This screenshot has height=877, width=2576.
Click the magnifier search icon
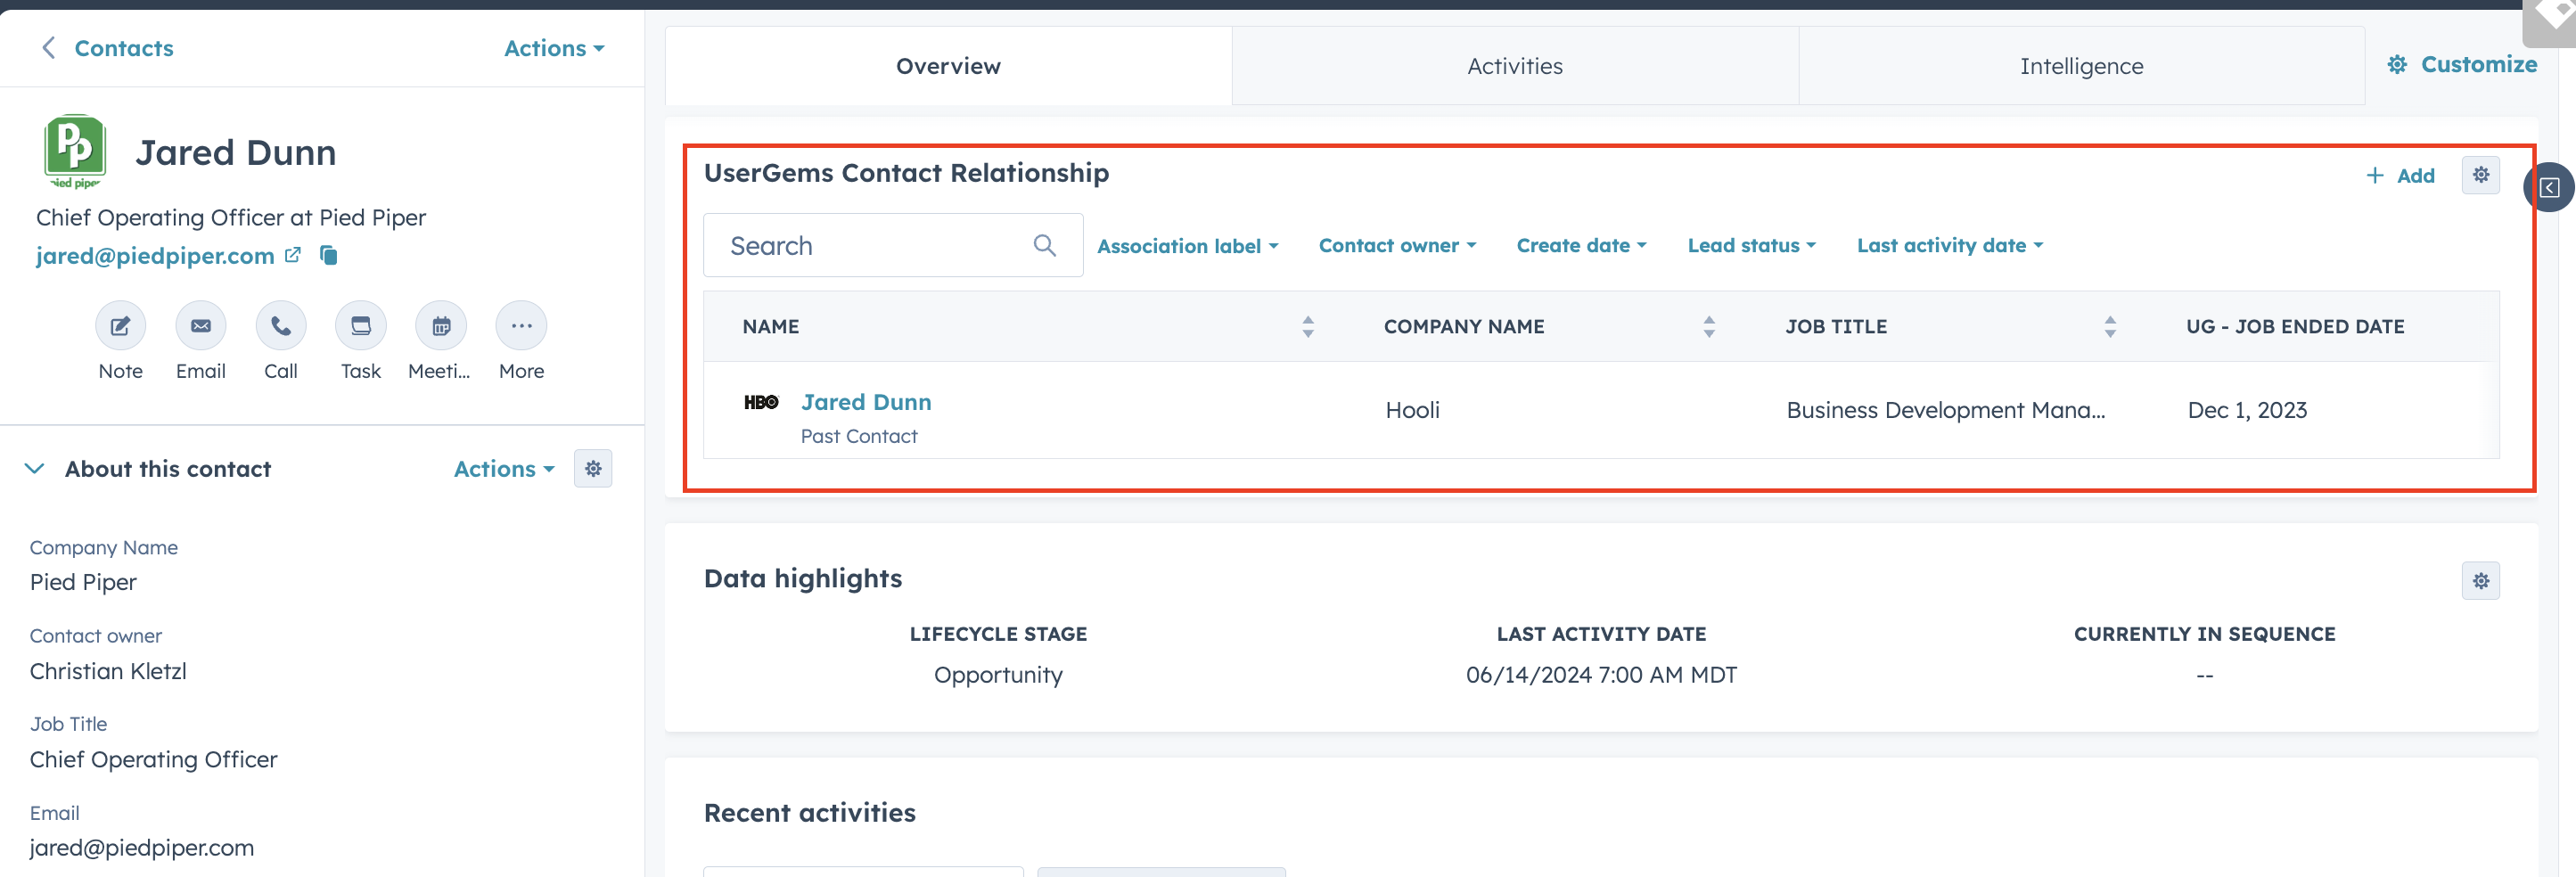pos(1045,245)
